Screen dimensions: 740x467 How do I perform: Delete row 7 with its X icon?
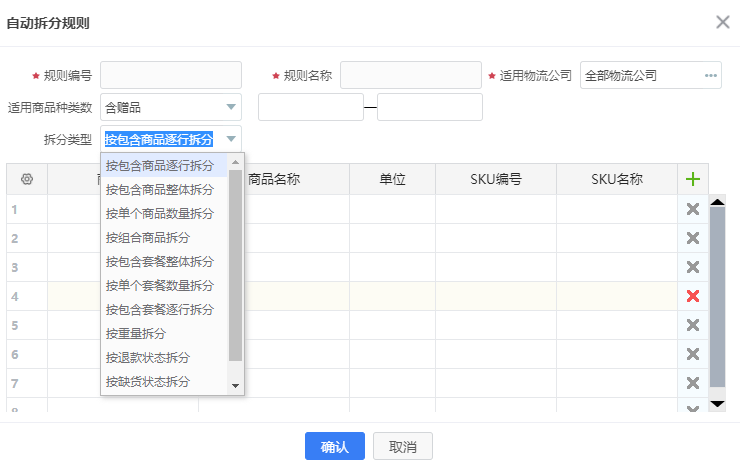coord(693,383)
